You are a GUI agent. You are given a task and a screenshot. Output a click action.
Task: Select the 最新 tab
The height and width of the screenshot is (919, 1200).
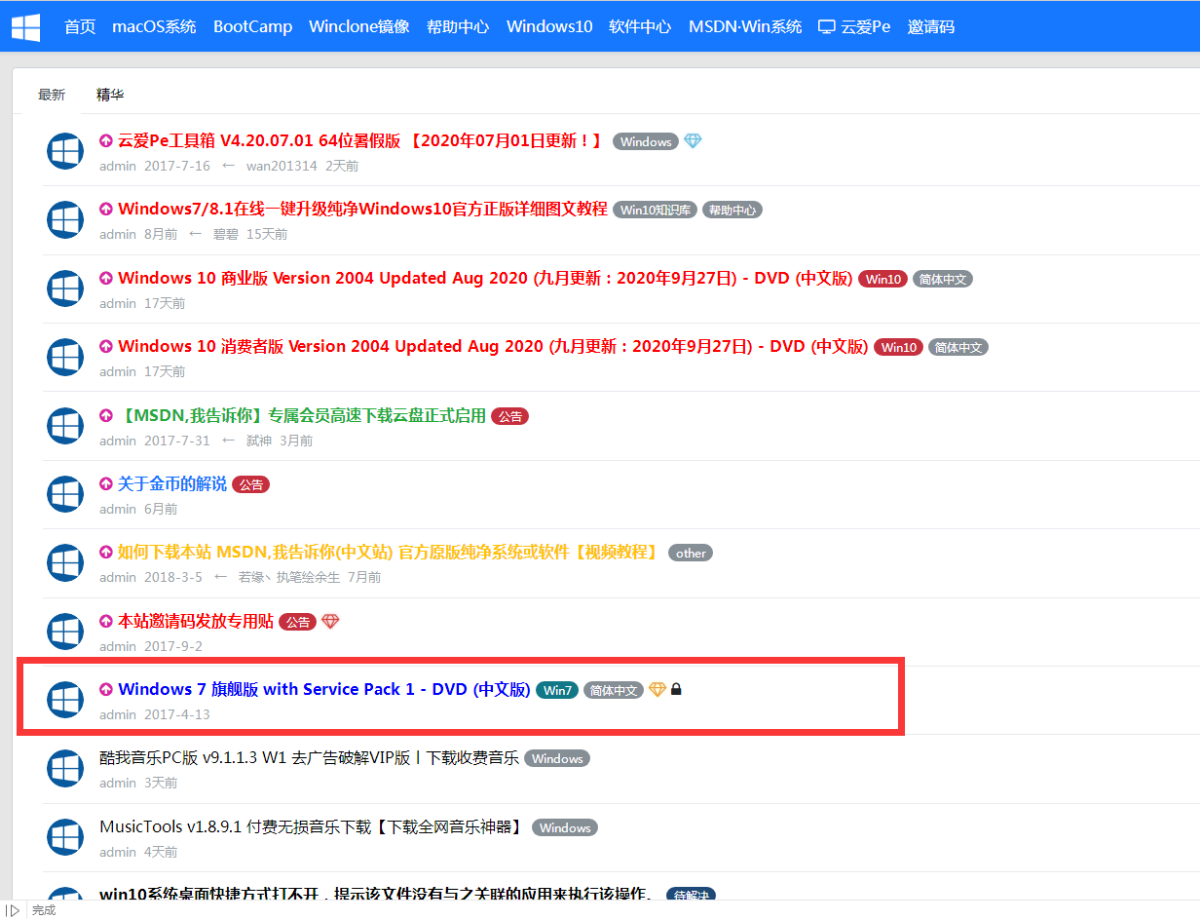point(51,95)
